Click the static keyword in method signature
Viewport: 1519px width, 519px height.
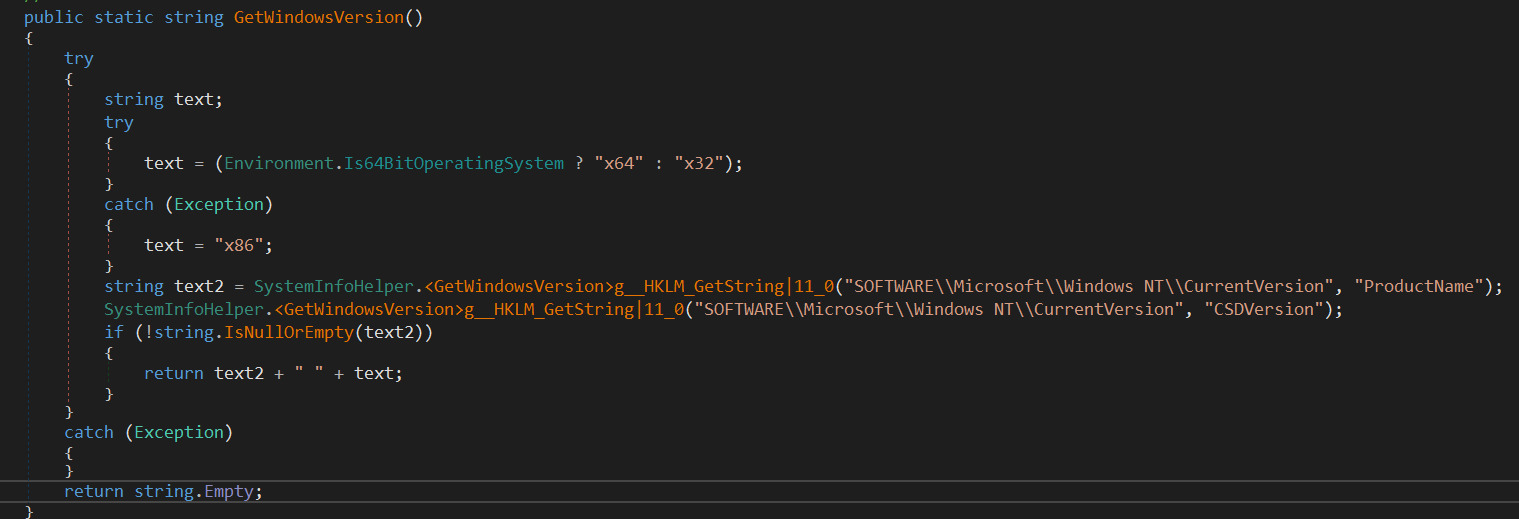coord(124,18)
